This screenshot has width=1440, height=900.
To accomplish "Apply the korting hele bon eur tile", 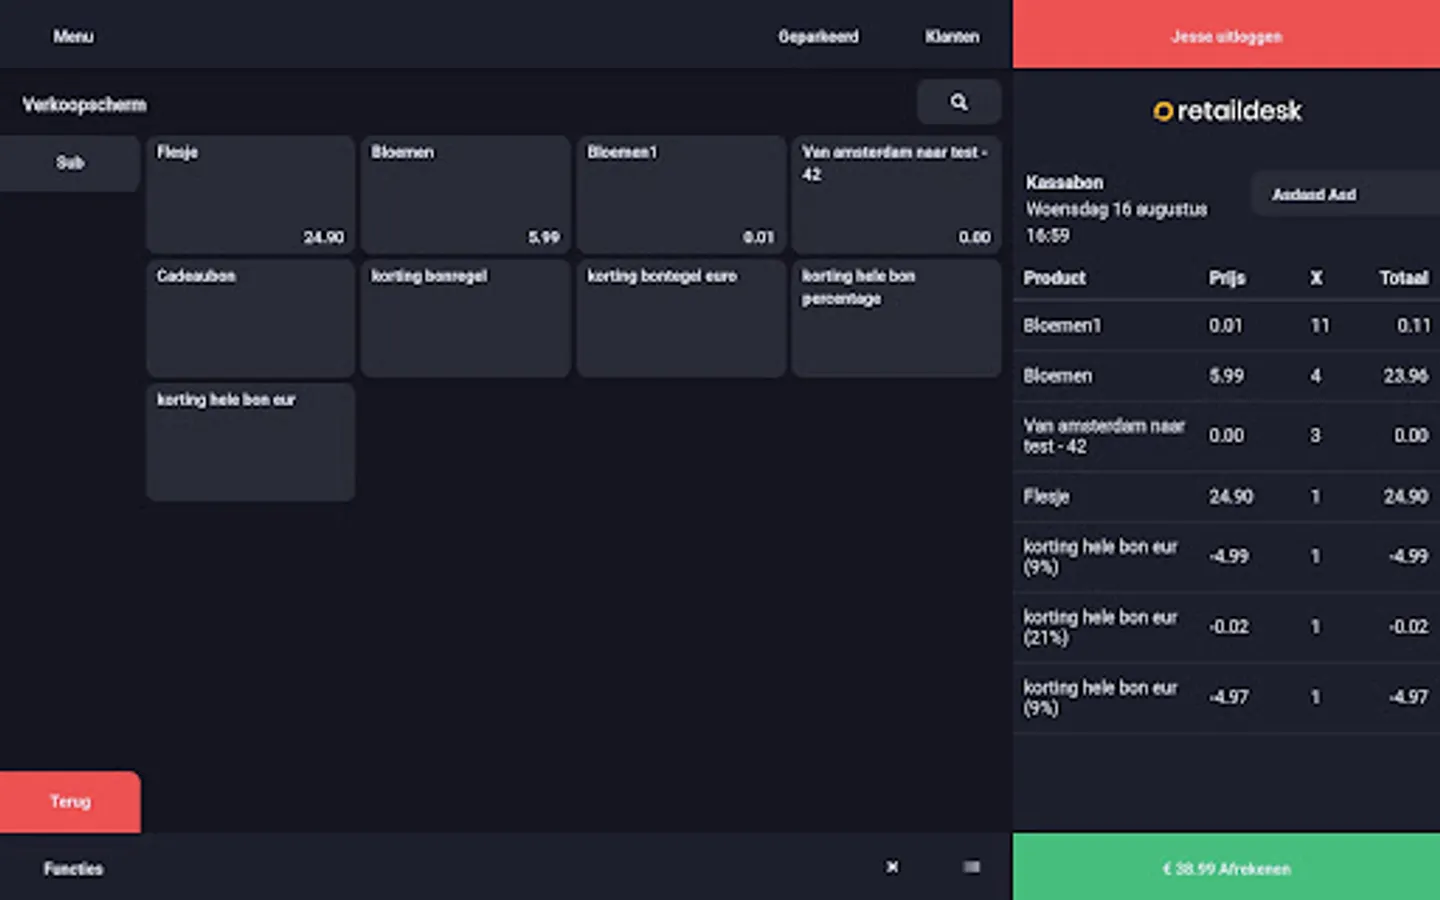I will click(x=250, y=442).
